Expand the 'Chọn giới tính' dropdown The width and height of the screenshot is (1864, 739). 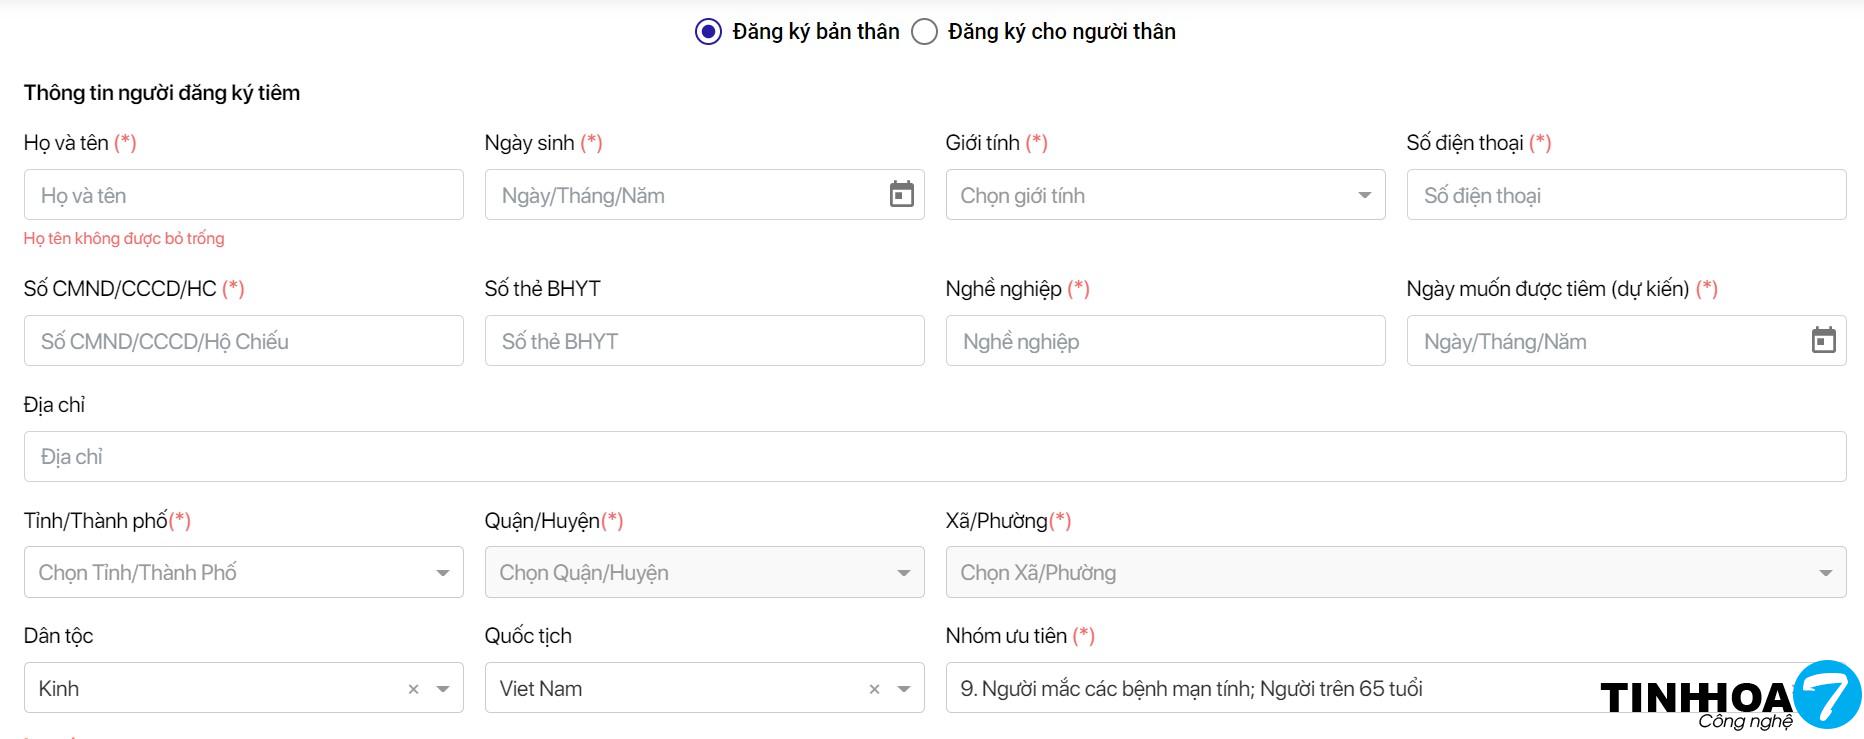[1165, 195]
